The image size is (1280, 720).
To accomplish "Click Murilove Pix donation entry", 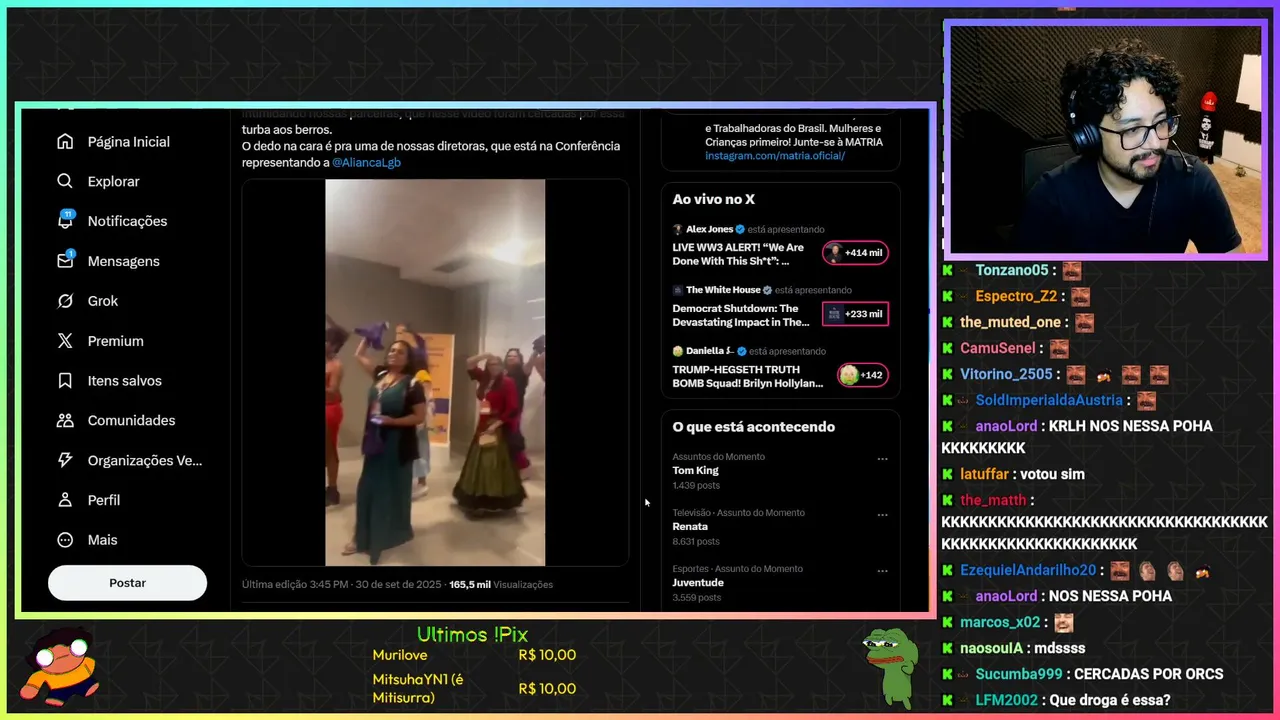I will (474, 655).
